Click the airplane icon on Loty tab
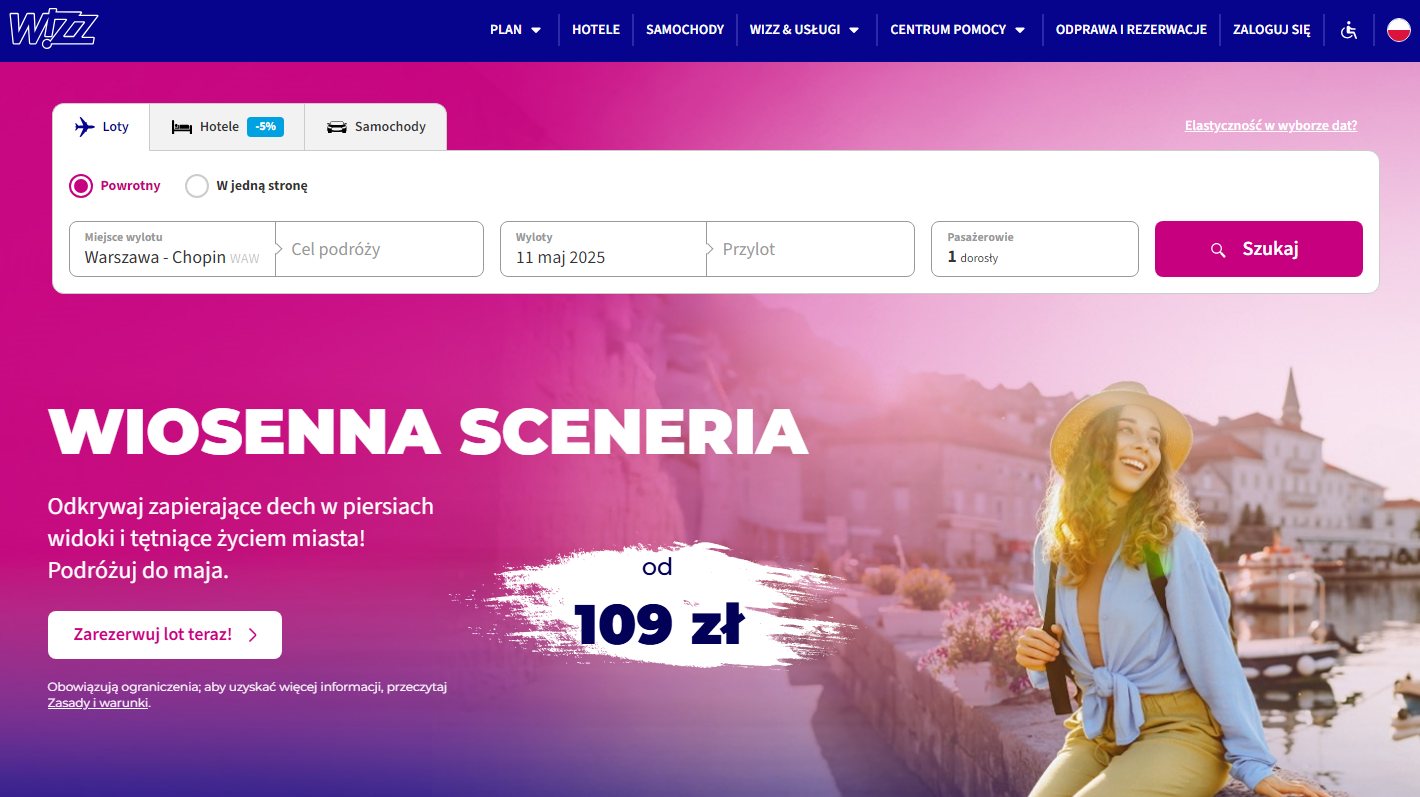 pos(85,127)
